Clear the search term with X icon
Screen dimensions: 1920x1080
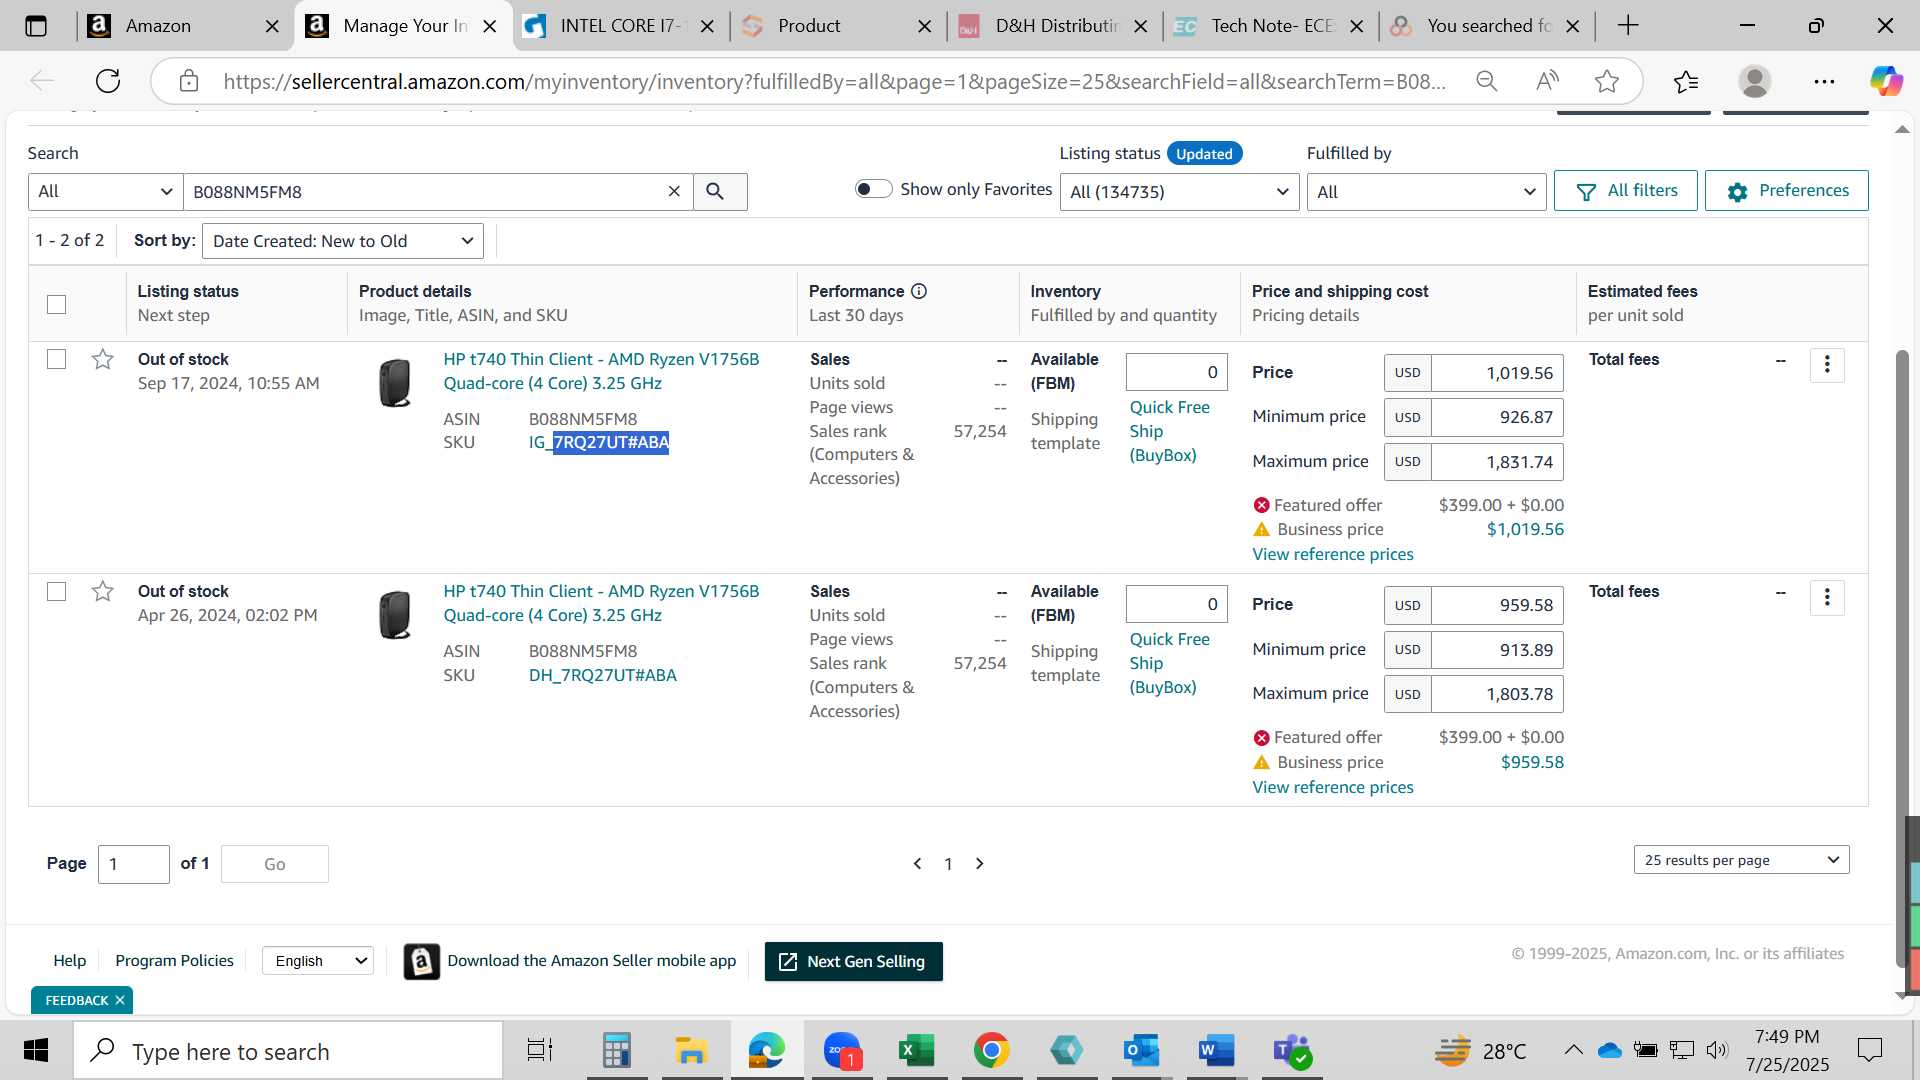pyautogui.click(x=674, y=191)
